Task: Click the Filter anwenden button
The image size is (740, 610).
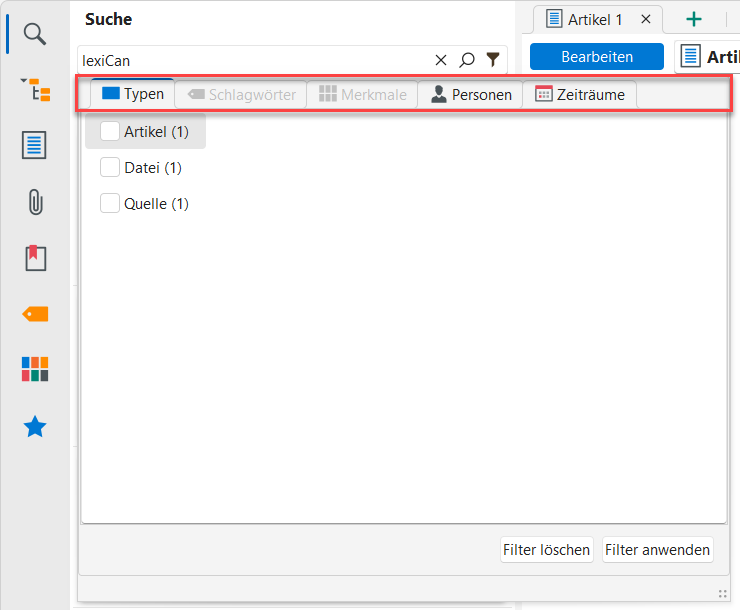Action: [657, 550]
